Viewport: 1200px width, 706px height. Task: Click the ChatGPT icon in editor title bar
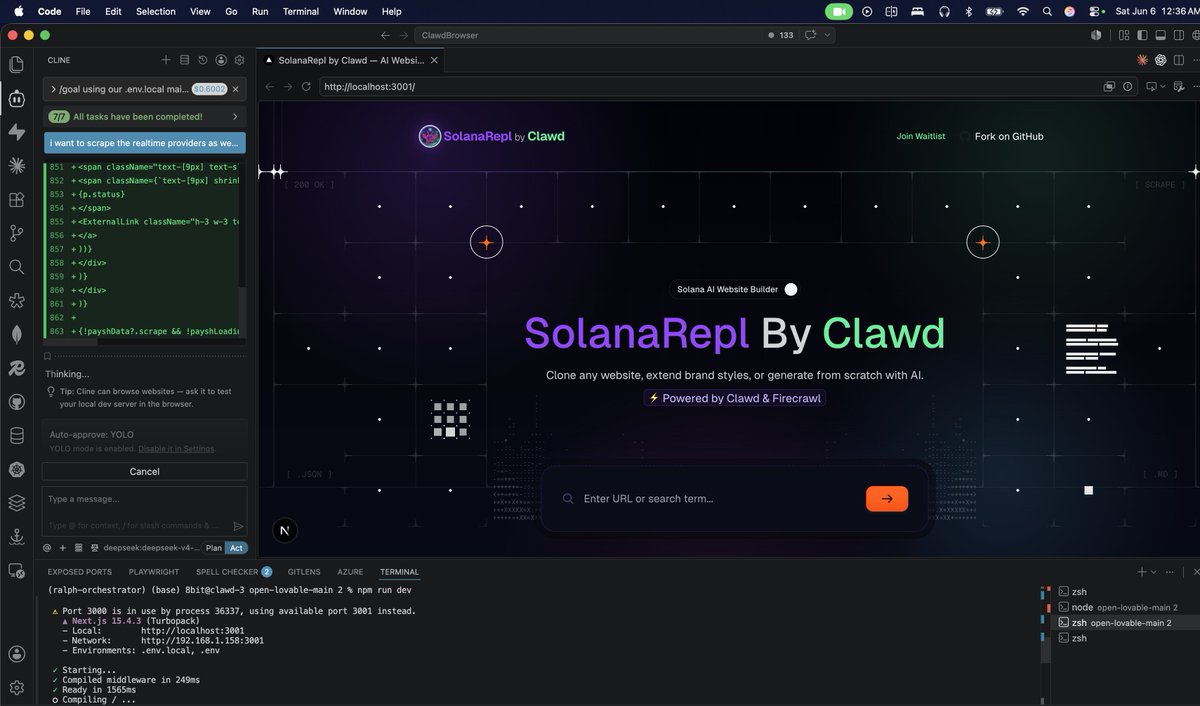pos(1161,60)
